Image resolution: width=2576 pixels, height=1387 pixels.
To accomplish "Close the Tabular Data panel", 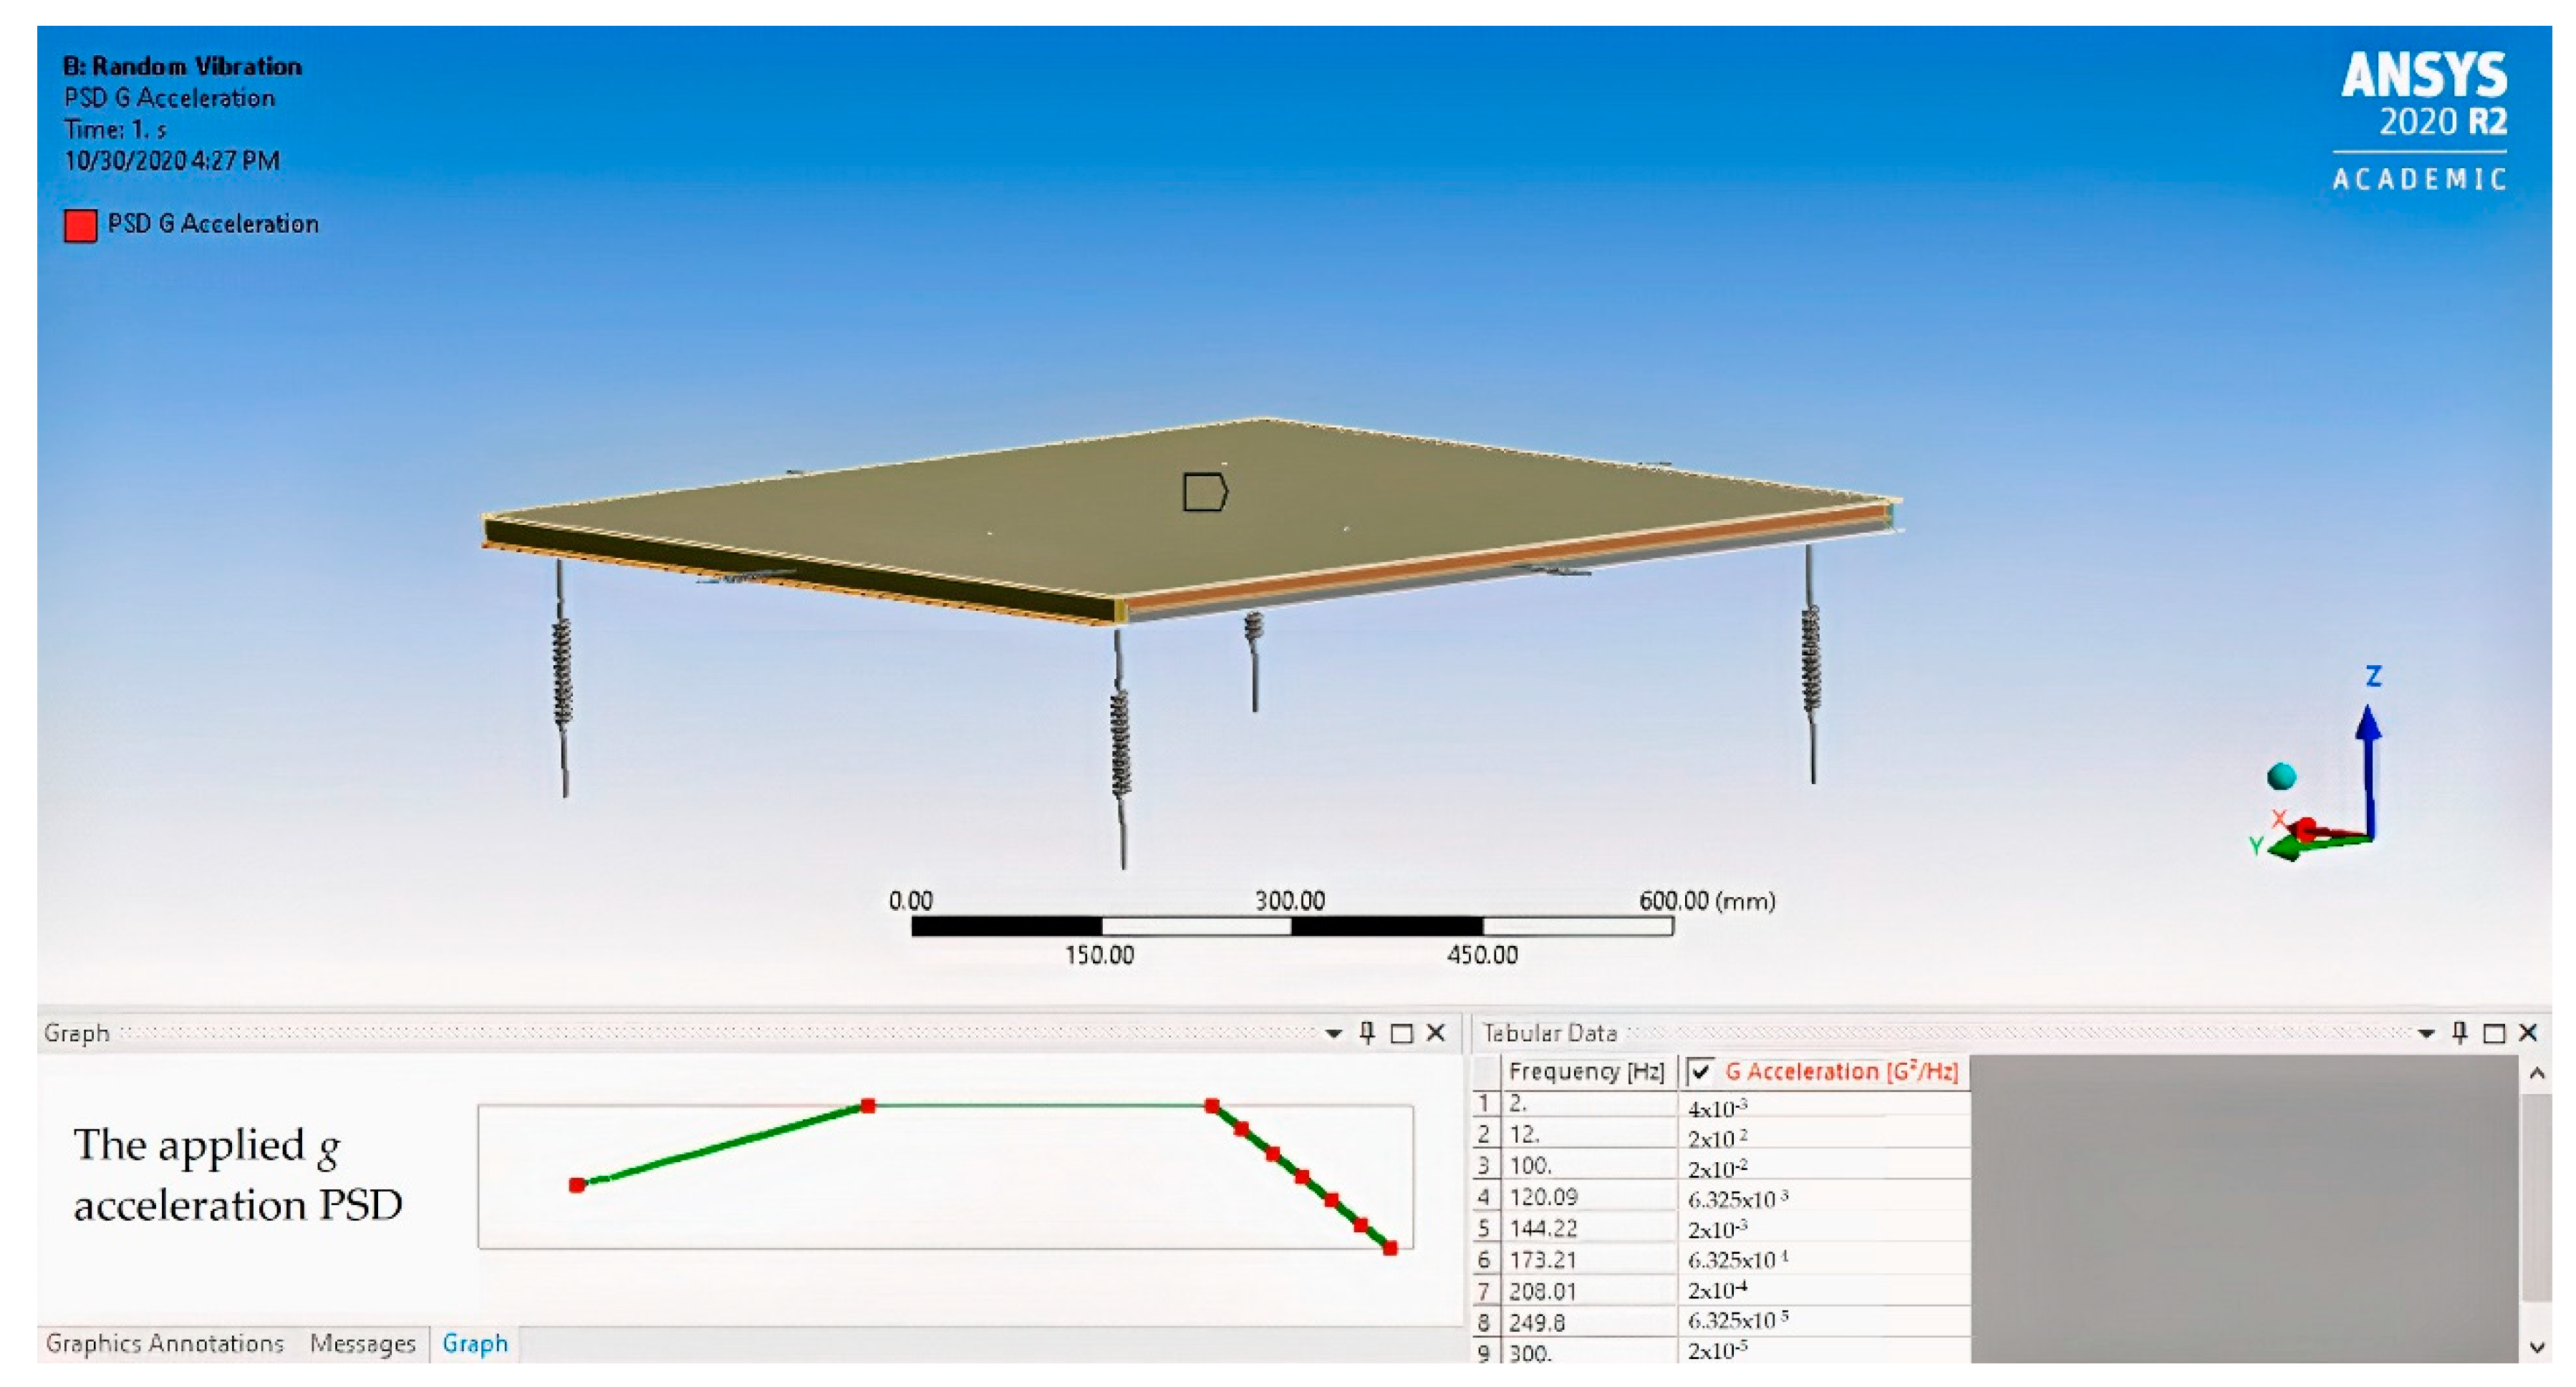I will (x=2529, y=1033).
